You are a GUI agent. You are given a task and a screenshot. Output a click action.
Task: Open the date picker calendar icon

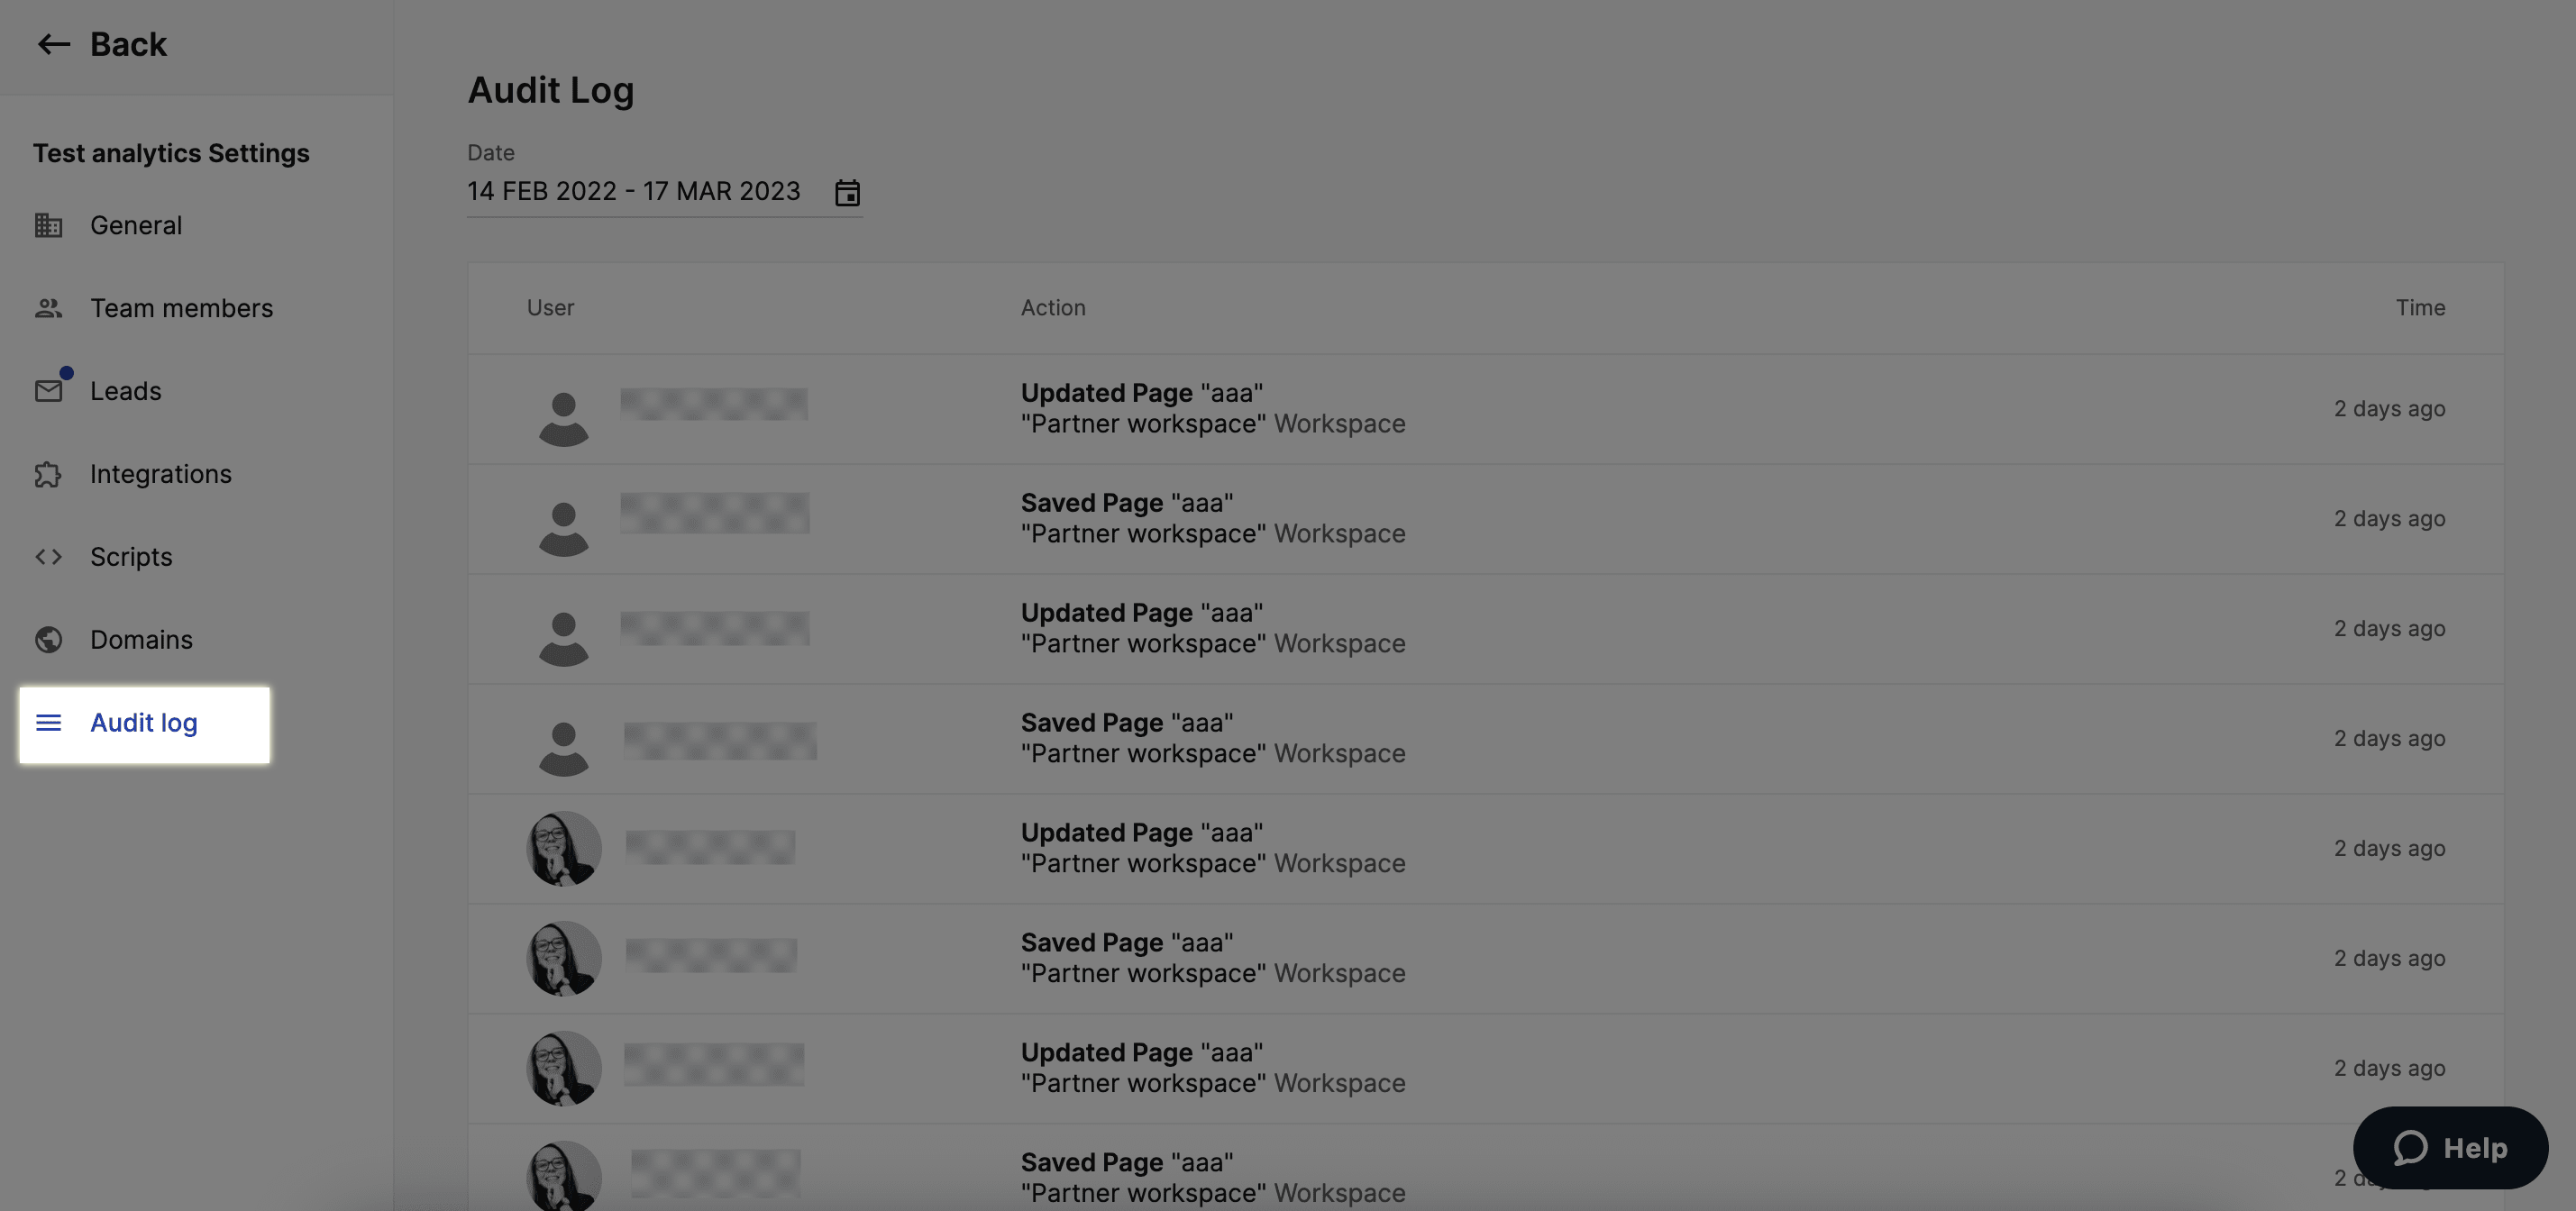847,192
